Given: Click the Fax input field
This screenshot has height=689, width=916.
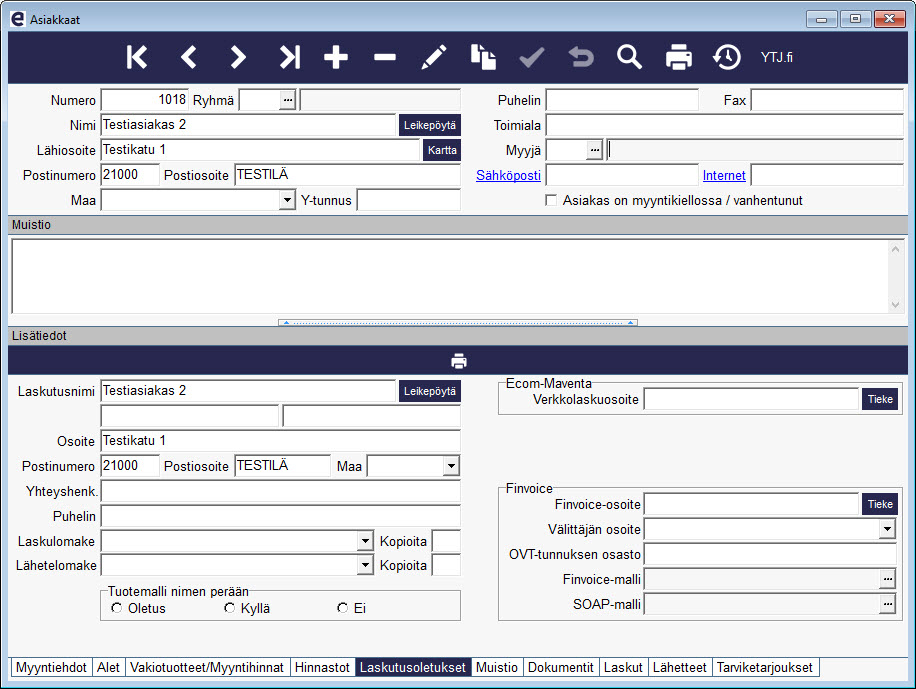Looking at the screenshot, I should coord(827,100).
